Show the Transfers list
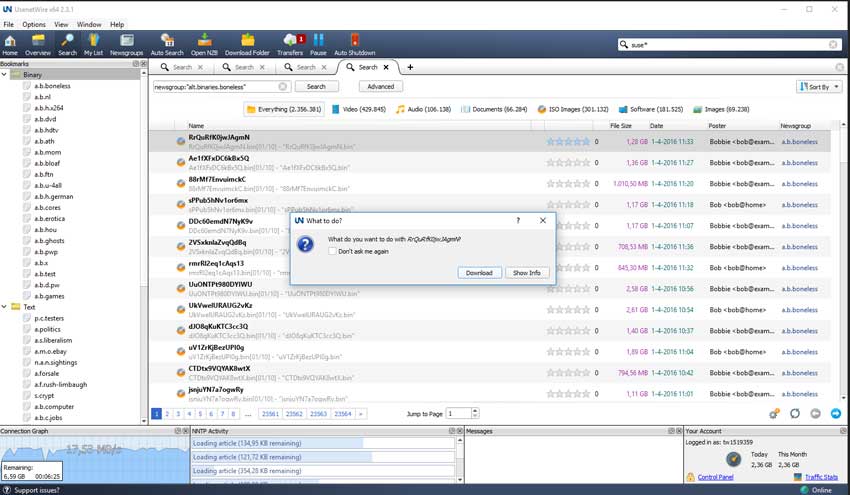The width and height of the screenshot is (850, 495). 290,44
